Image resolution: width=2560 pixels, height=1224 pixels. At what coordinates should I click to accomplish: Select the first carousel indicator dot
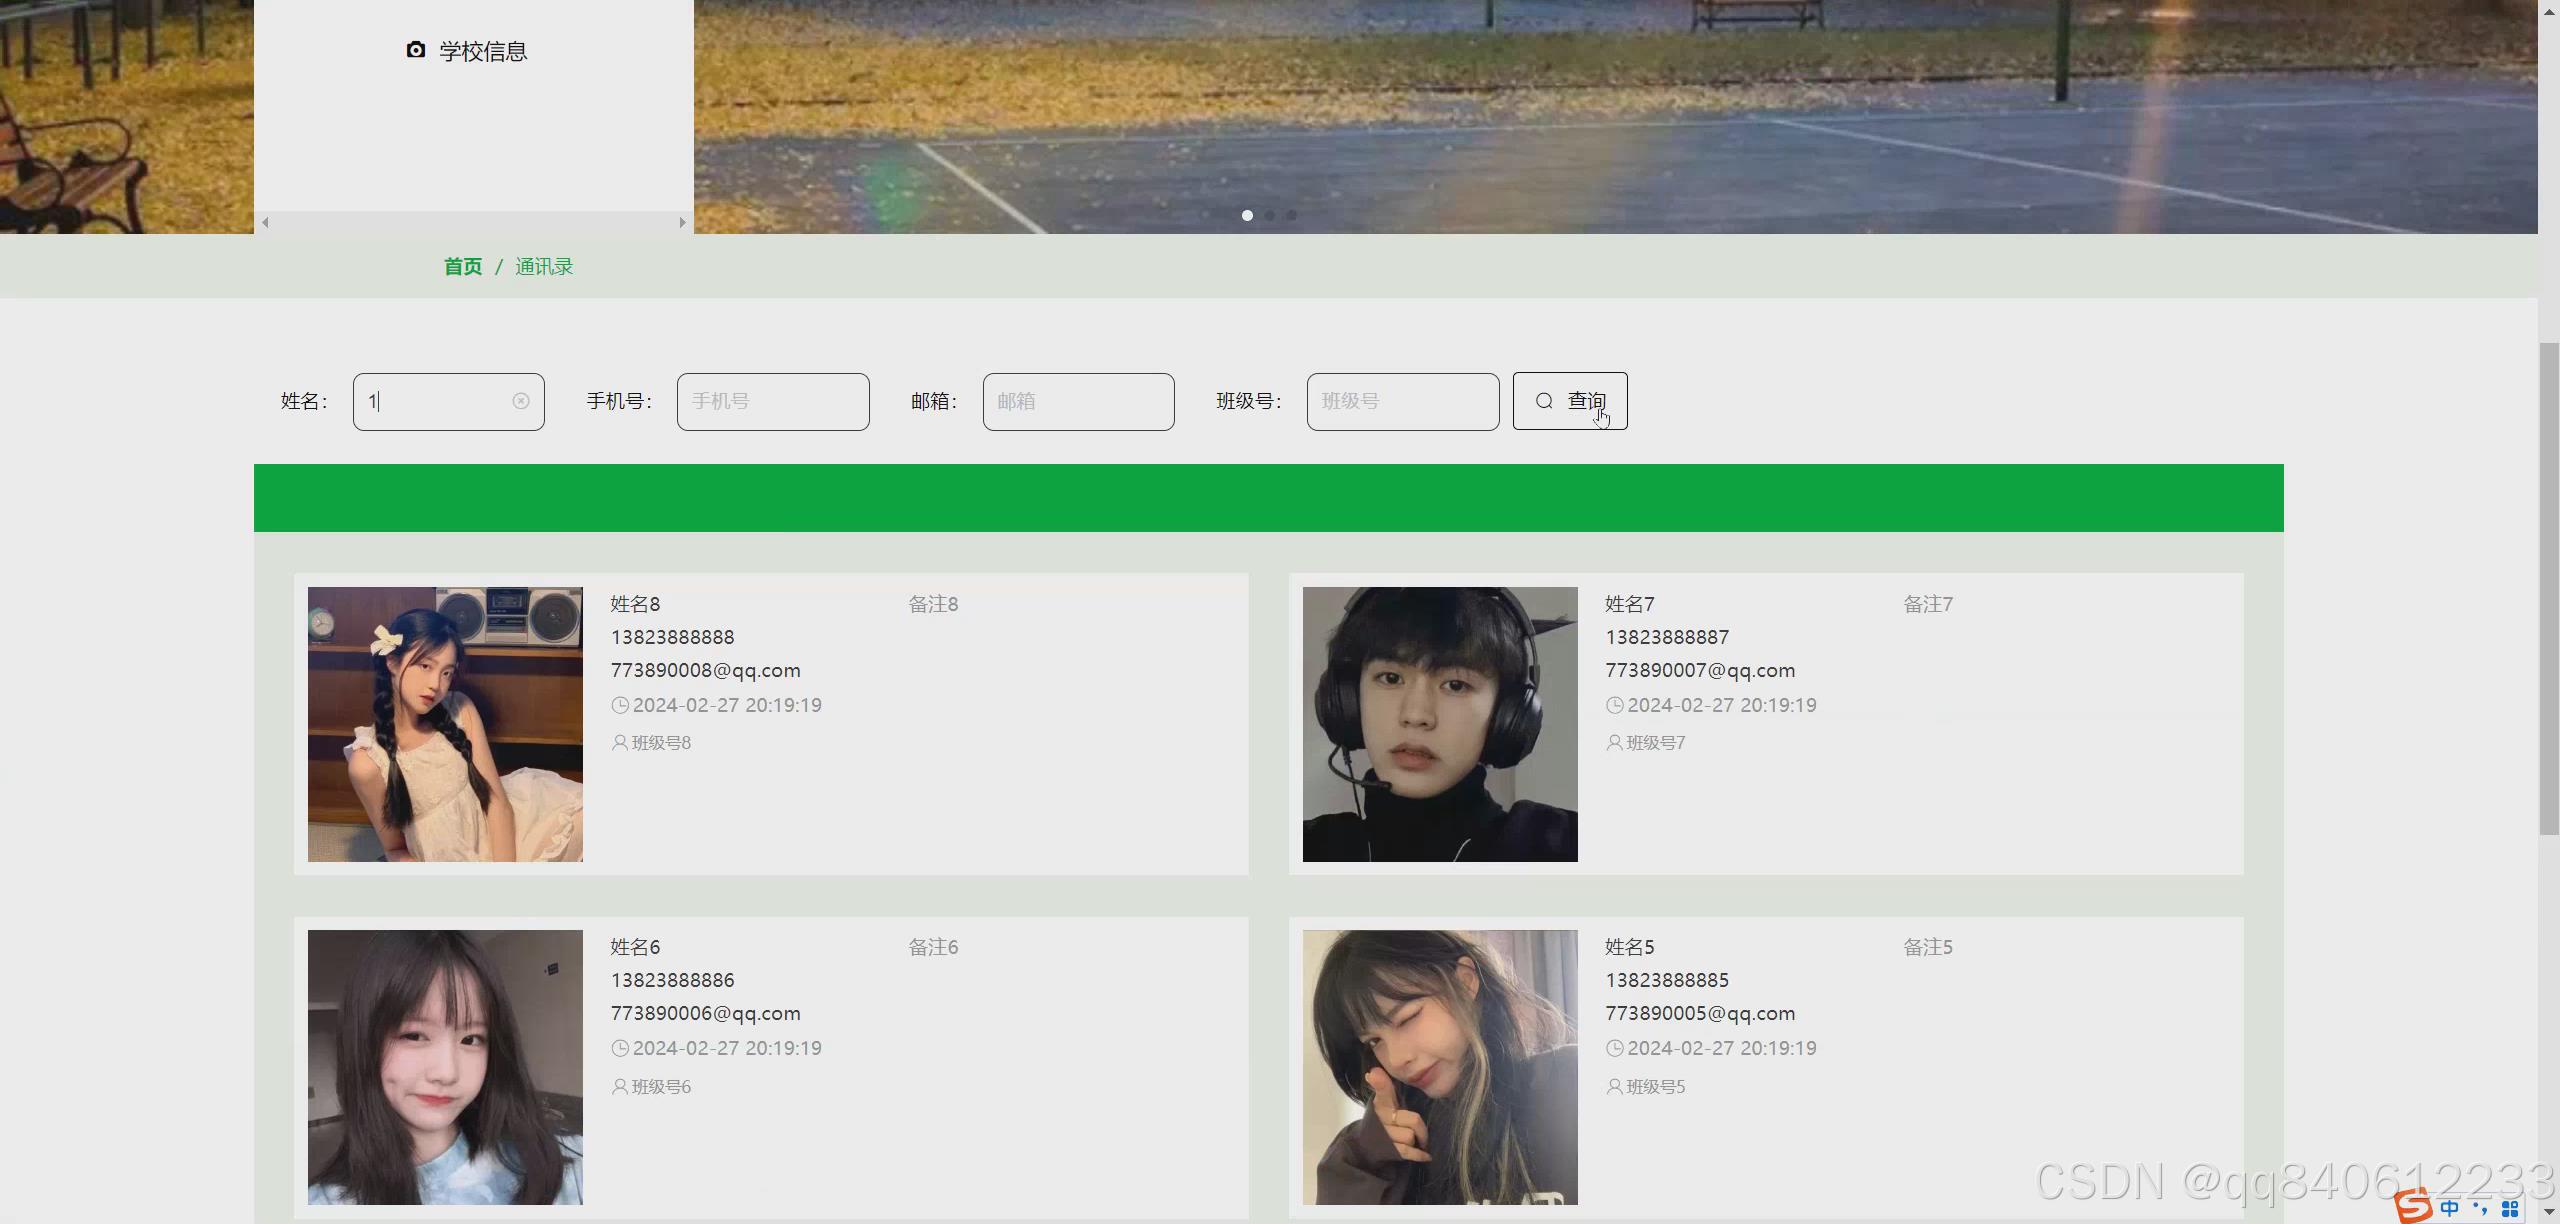pyautogui.click(x=1247, y=215)
